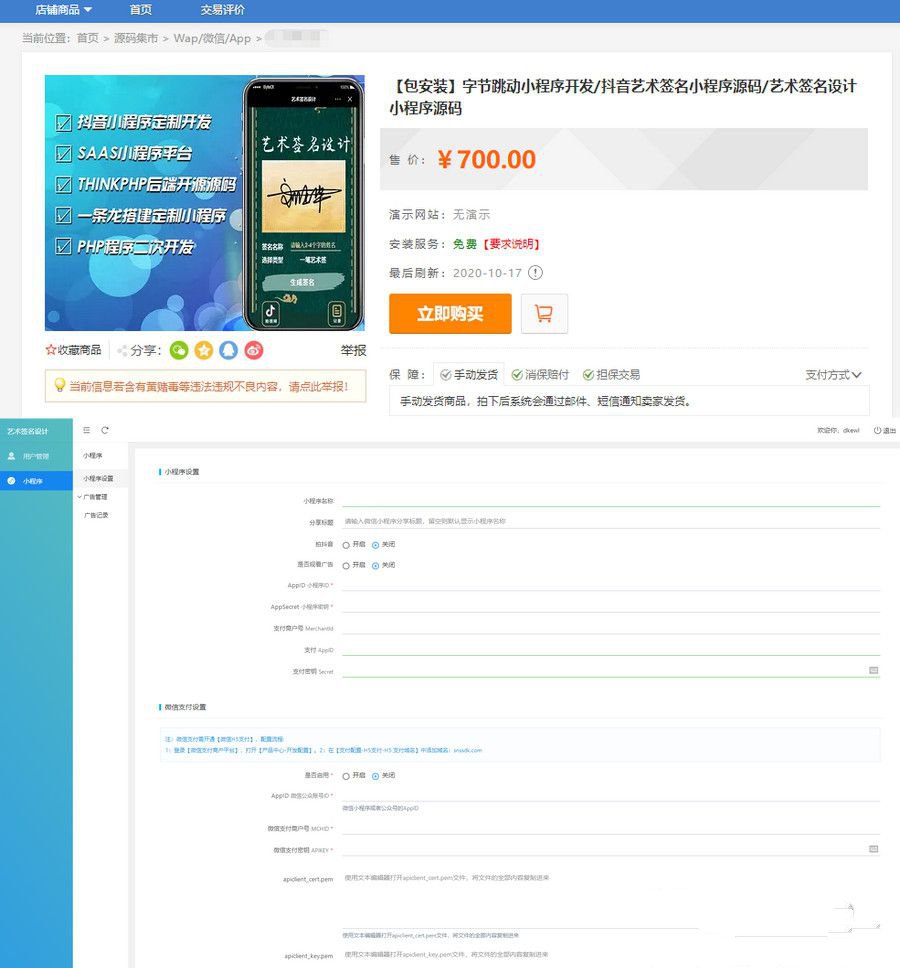Collapse sidebar using the hamburger menu icon
This screenshot has height=968, width=900.
coord(86,429)
